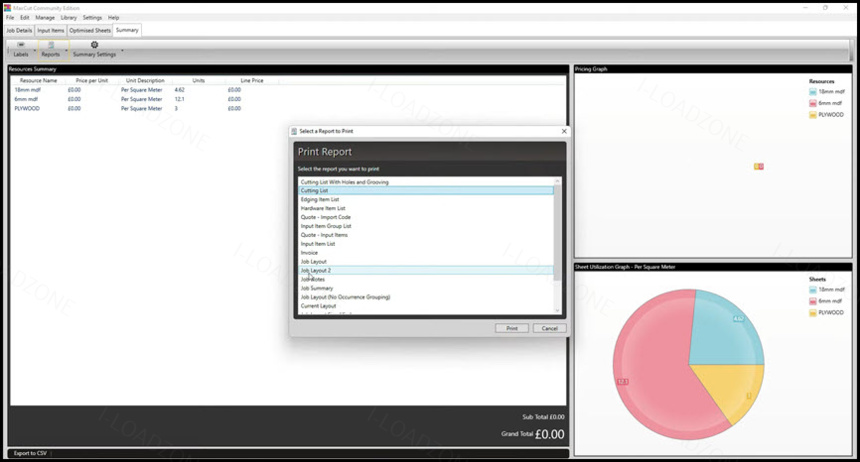Image resolution: width=860 pixels, height=462 pixels.
Task: Open the Settings menu
Action: coord(92,18)
